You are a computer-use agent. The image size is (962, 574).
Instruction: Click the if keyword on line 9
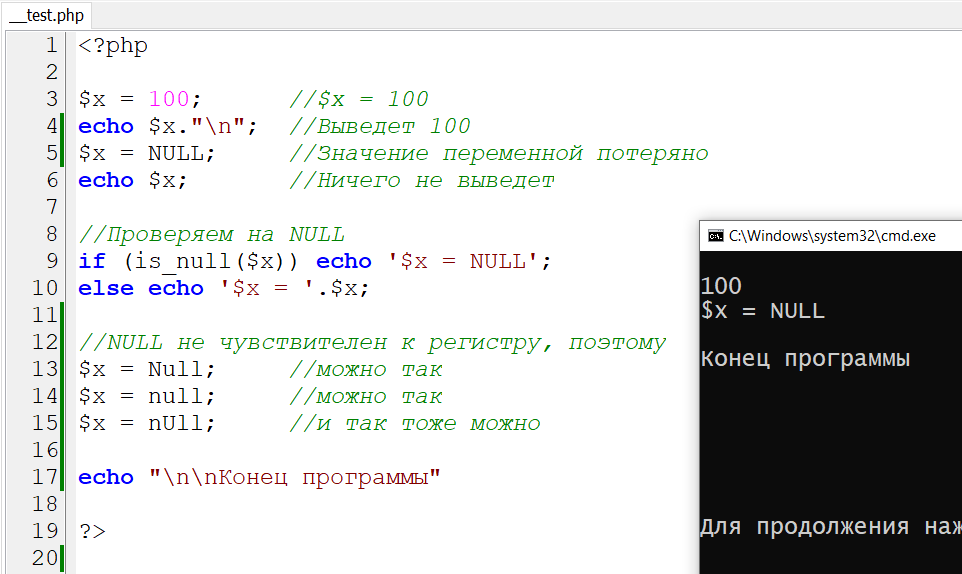(92, 261)
